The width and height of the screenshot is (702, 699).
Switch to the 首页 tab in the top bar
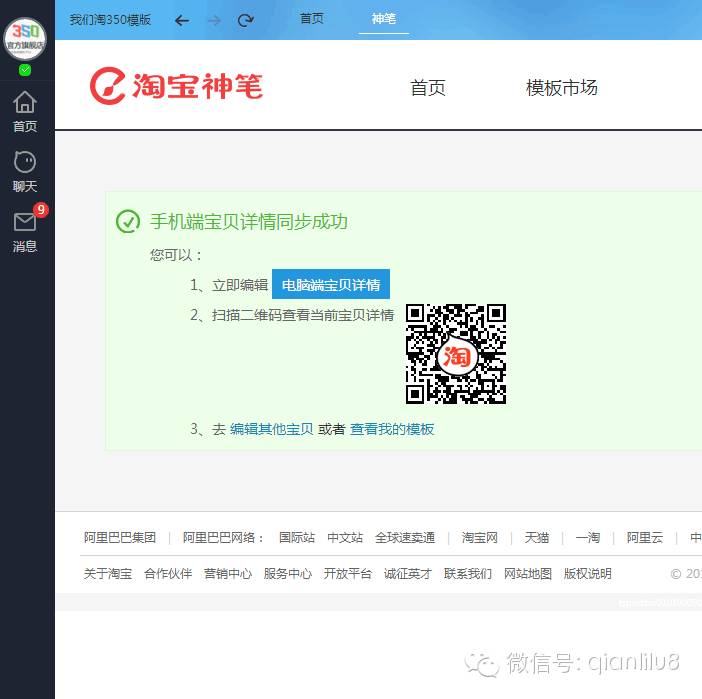[312, 19]
